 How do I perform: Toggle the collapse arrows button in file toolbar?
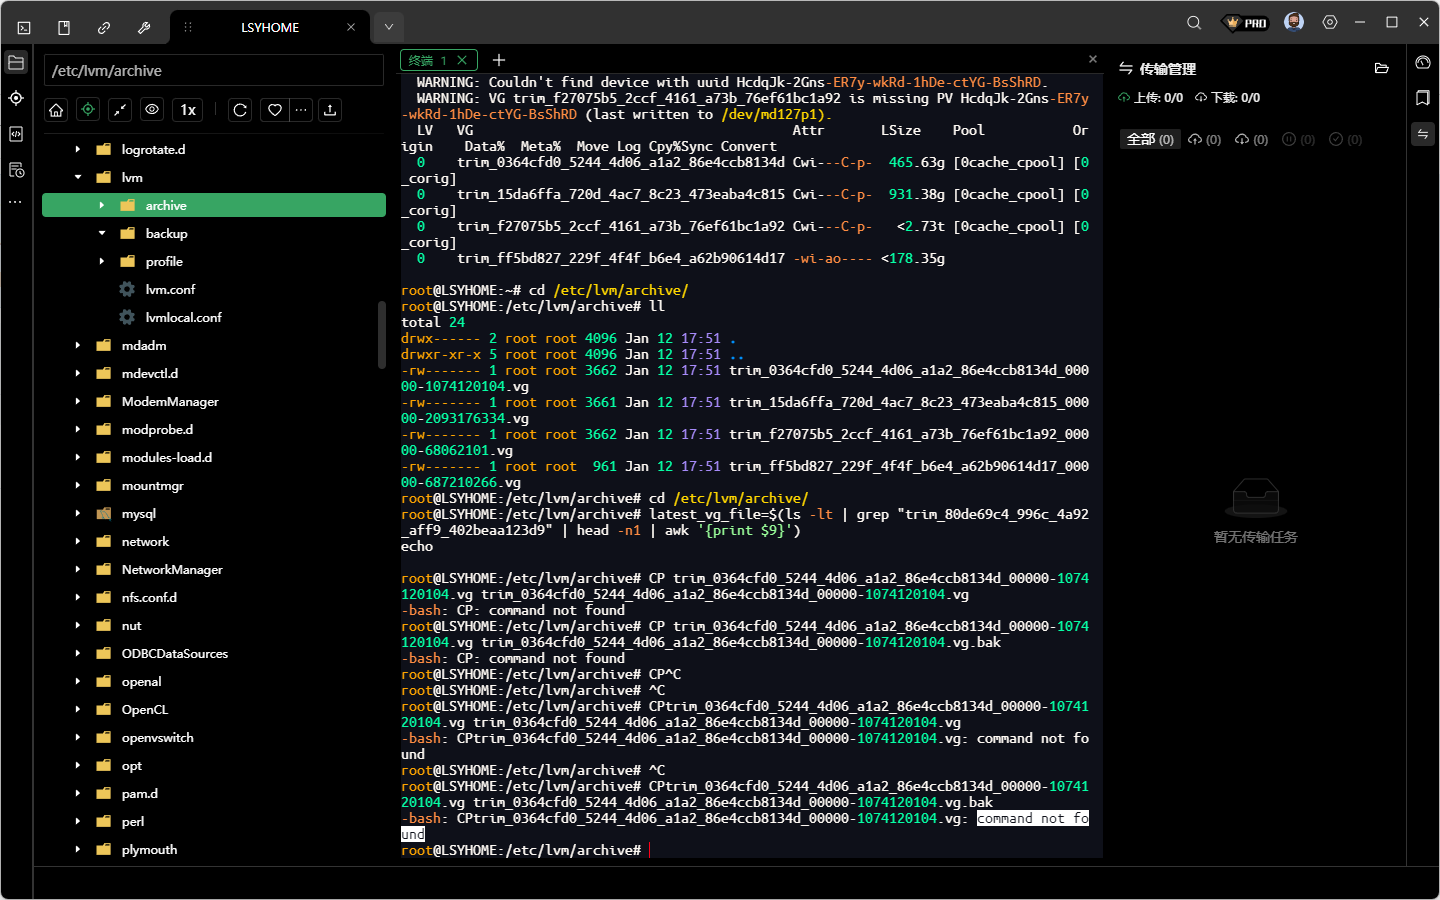(120, 110)
